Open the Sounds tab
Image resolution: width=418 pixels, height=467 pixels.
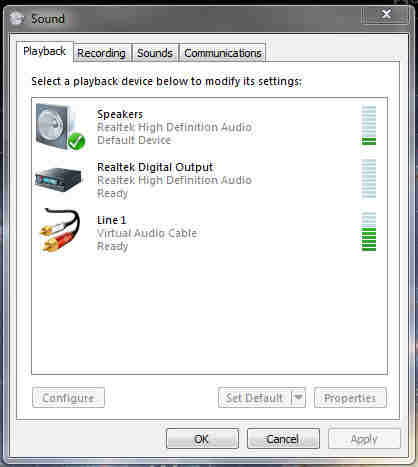point(155,53)
